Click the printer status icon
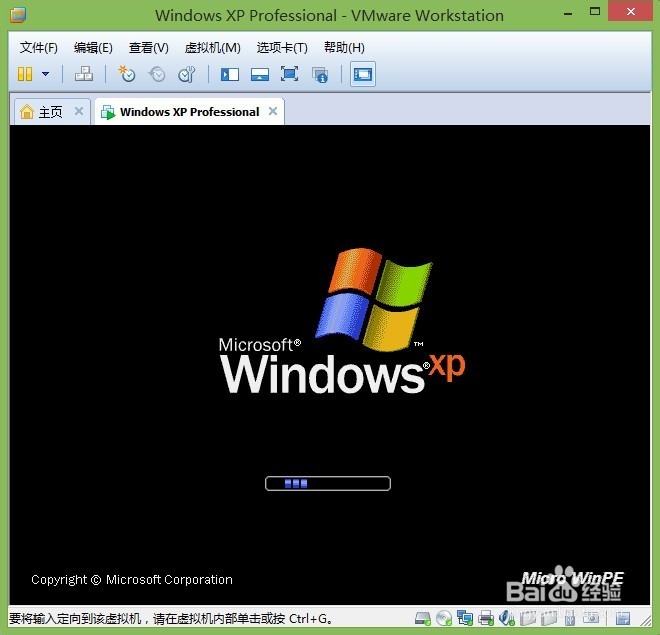The height and width of the screenshot is (635, 660). point(486,618)
